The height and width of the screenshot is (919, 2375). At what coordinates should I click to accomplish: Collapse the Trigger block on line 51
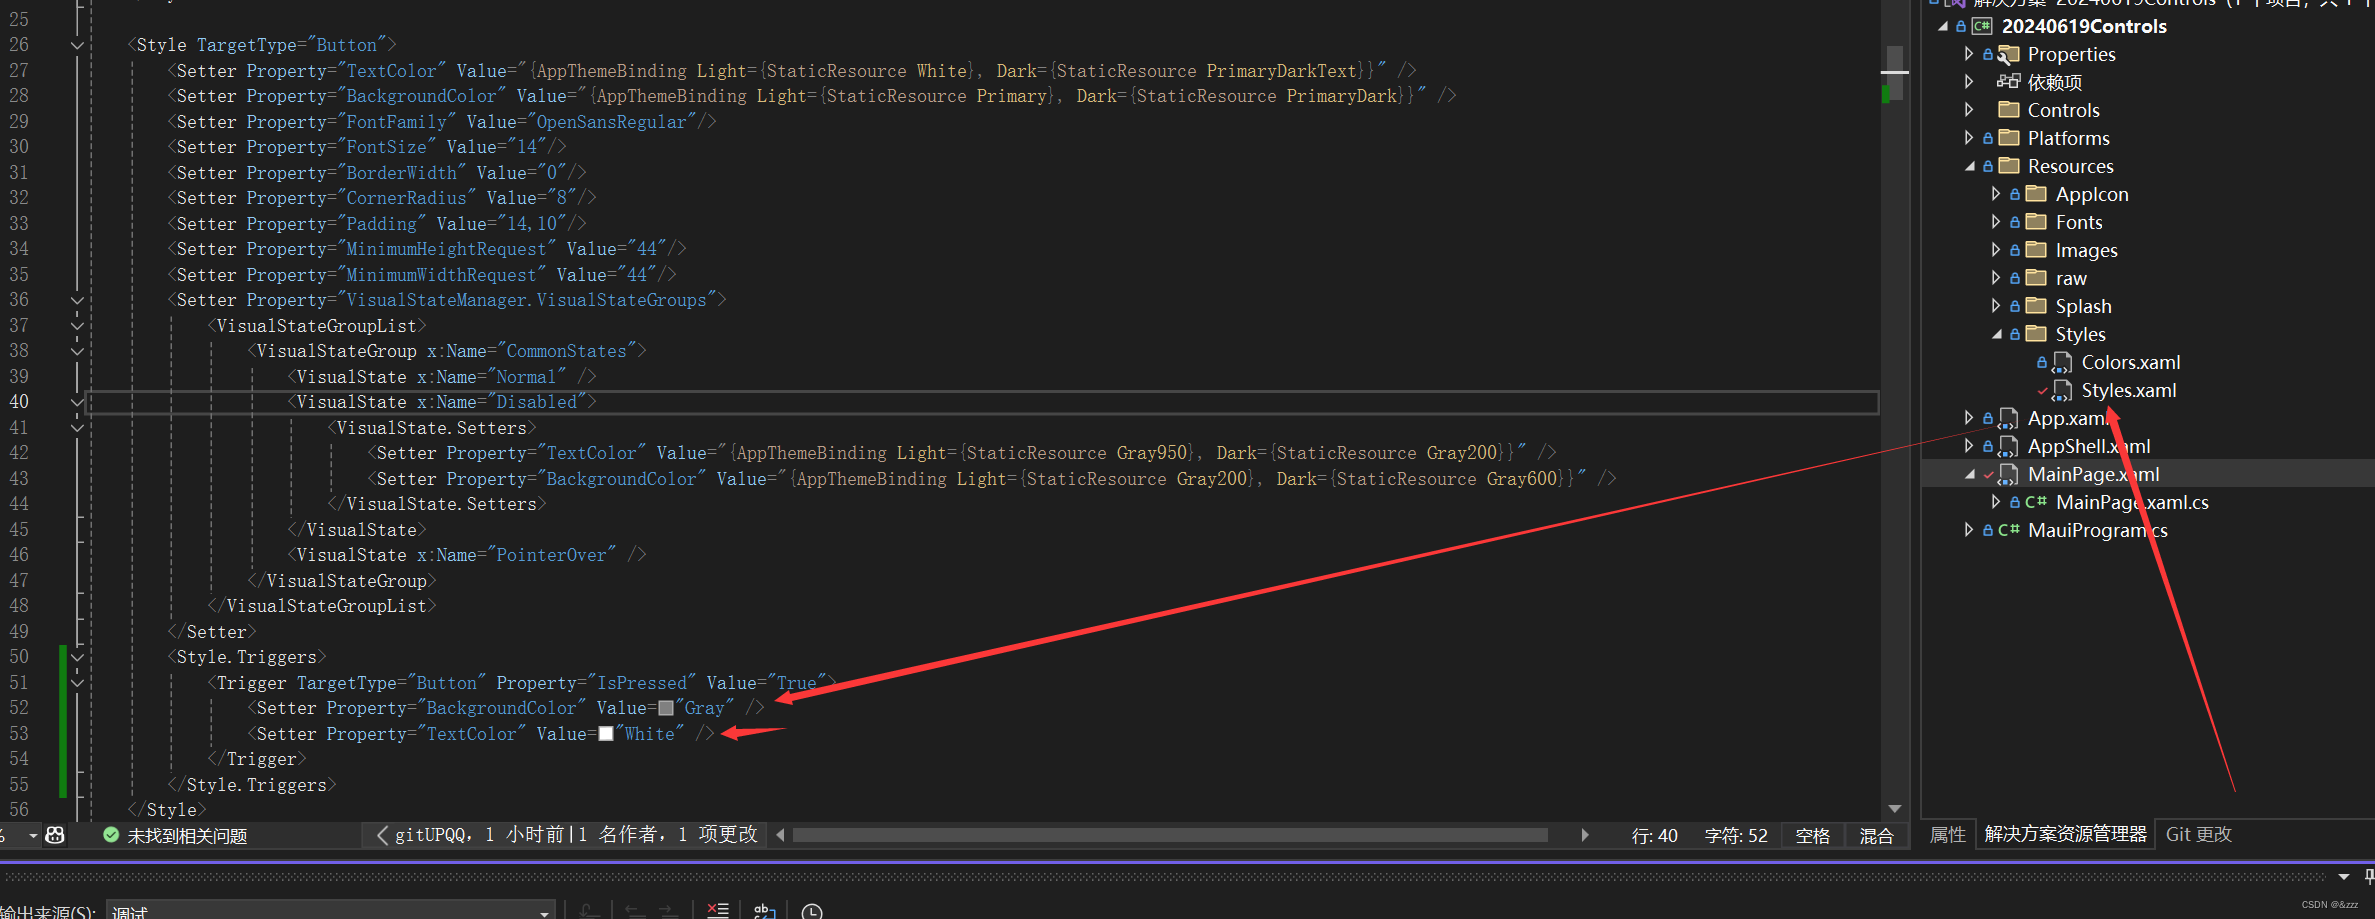point(77,683)
